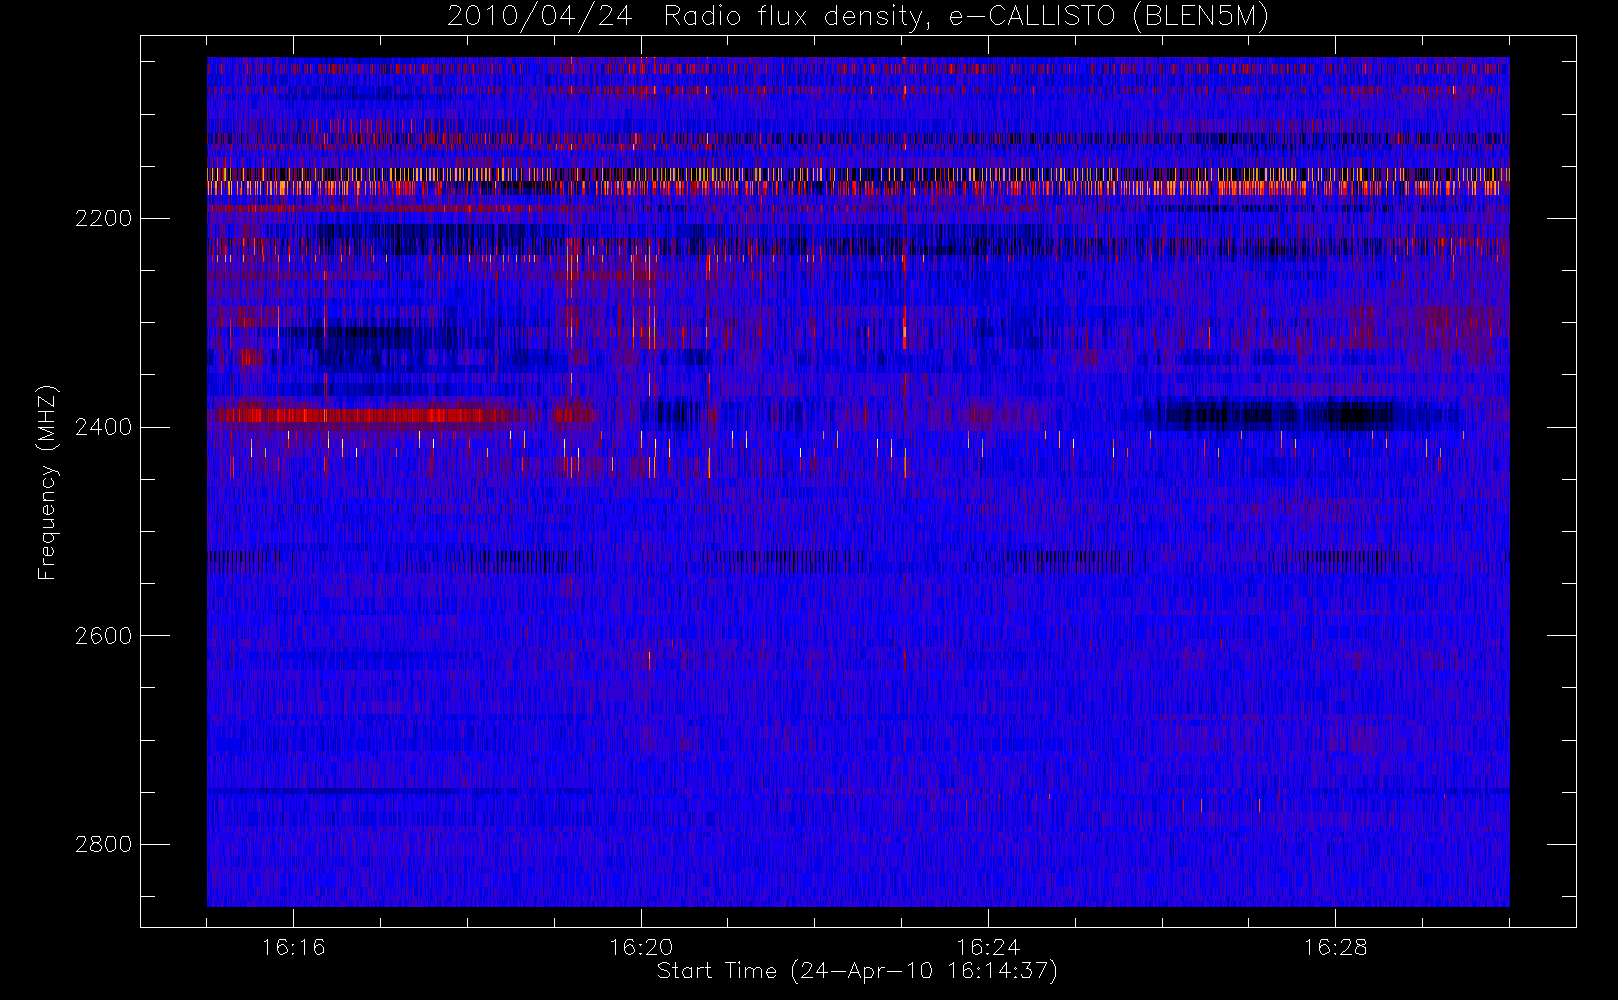Click the 16:28 time tick label
The width and height of the screenshot is (1618, 1000).
point(1335,946)
